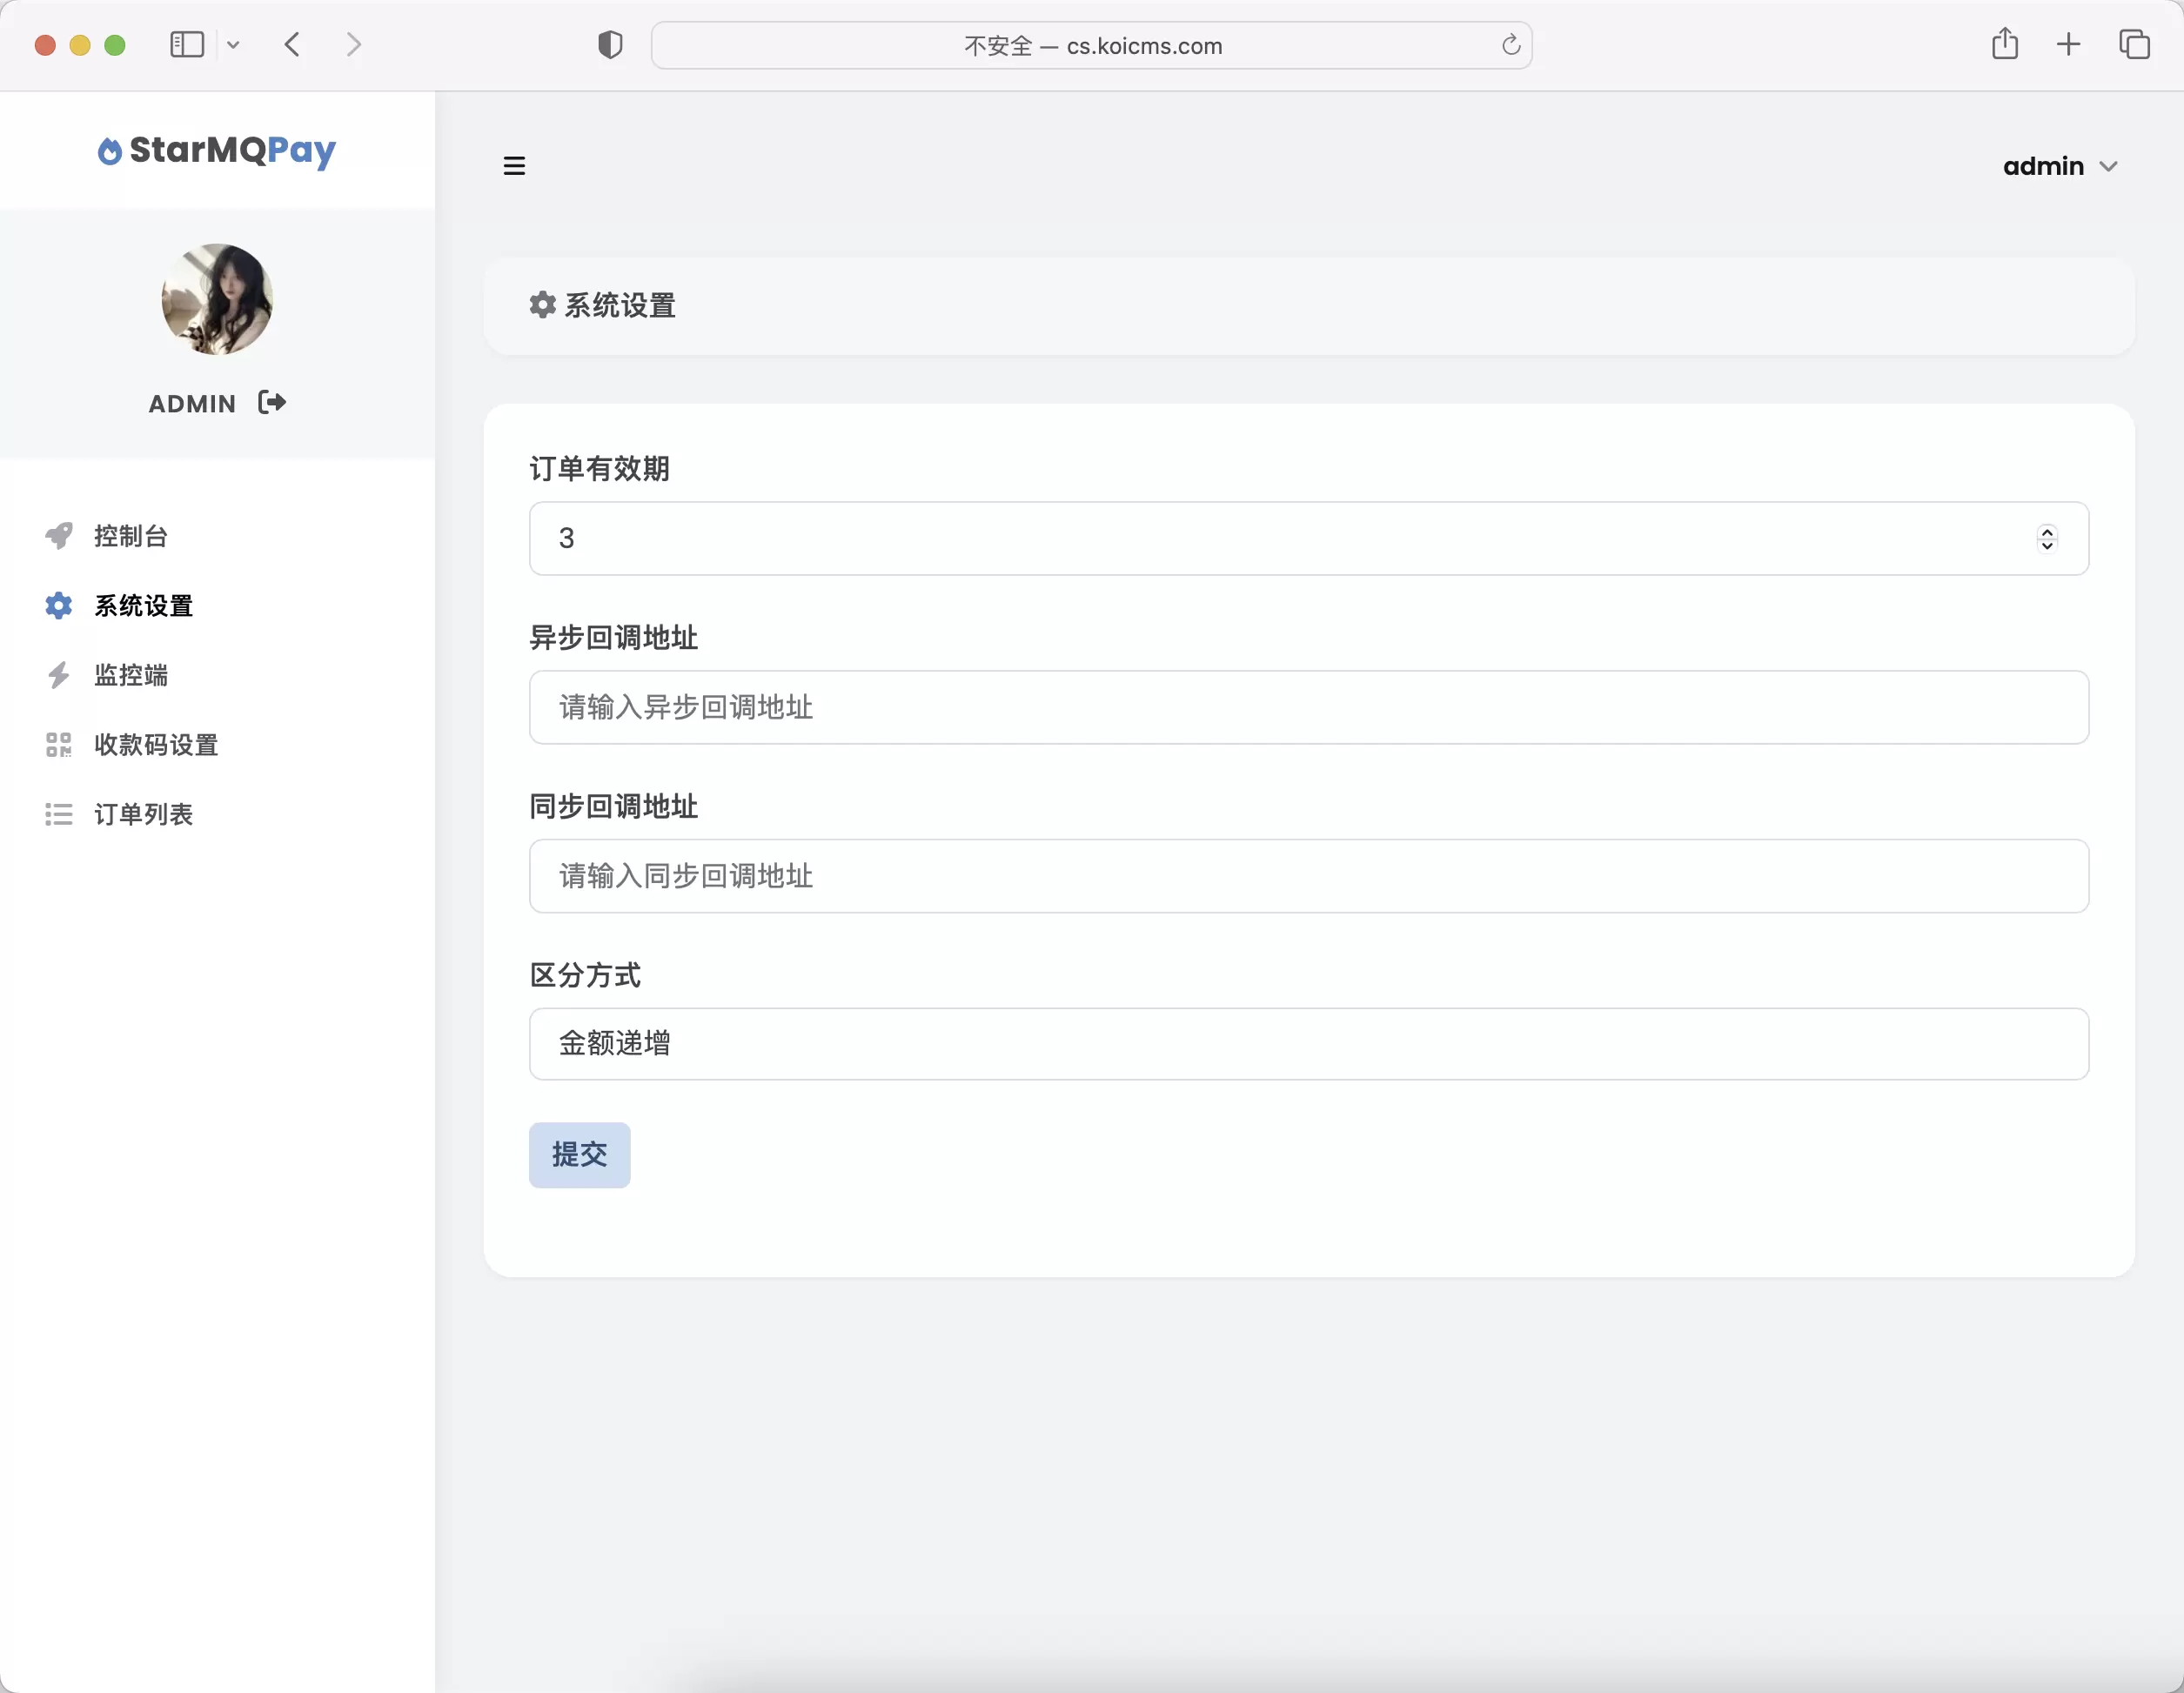Screen dimensions: 2184x1693
Task: Click the gear icon in header
Action: coord(542,304)
